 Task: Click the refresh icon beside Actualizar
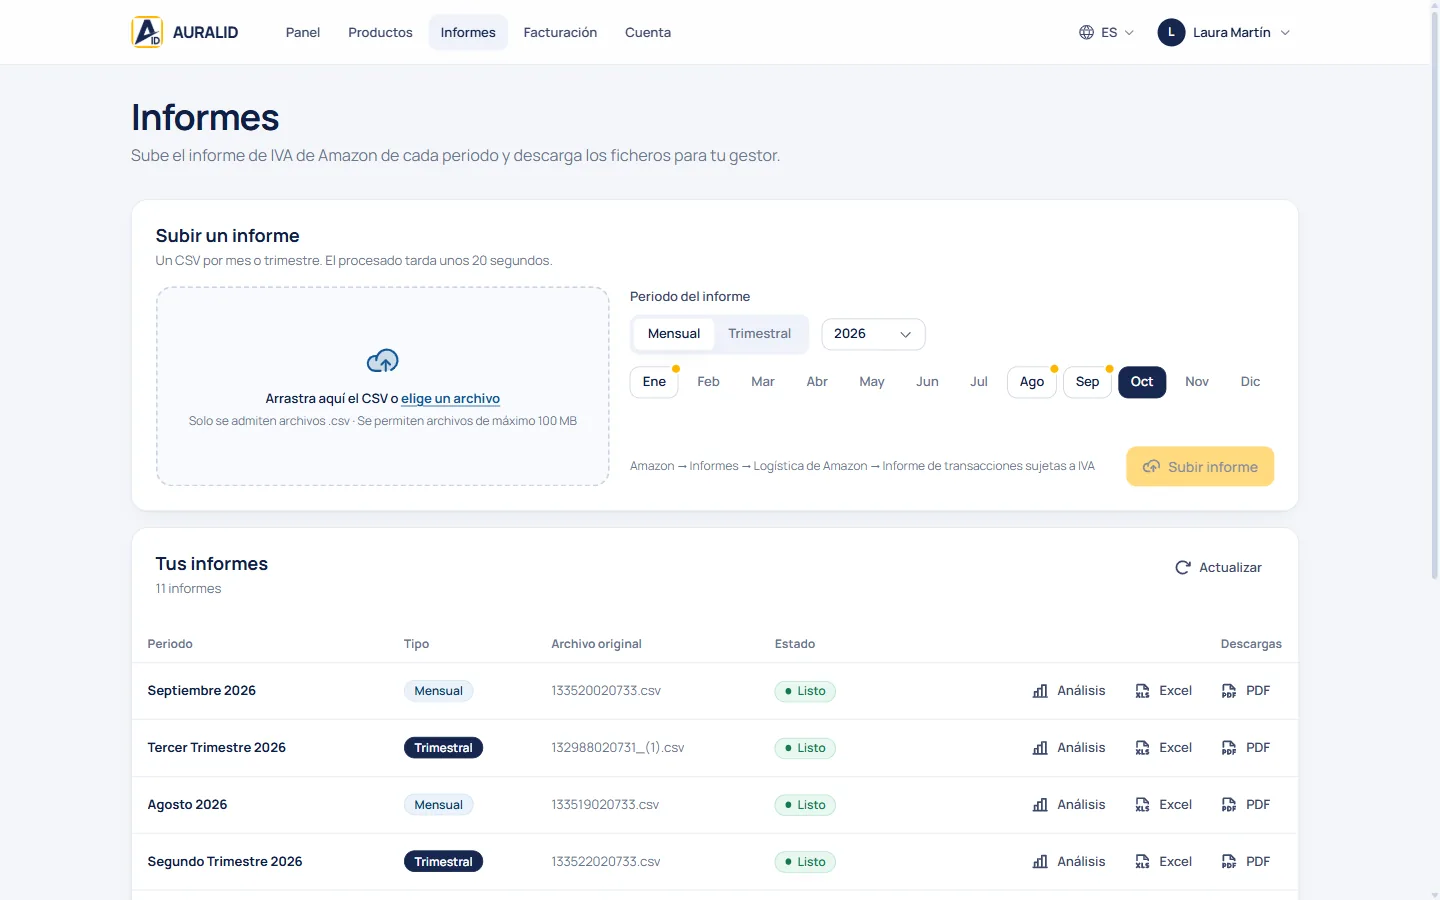[1183, 567]
